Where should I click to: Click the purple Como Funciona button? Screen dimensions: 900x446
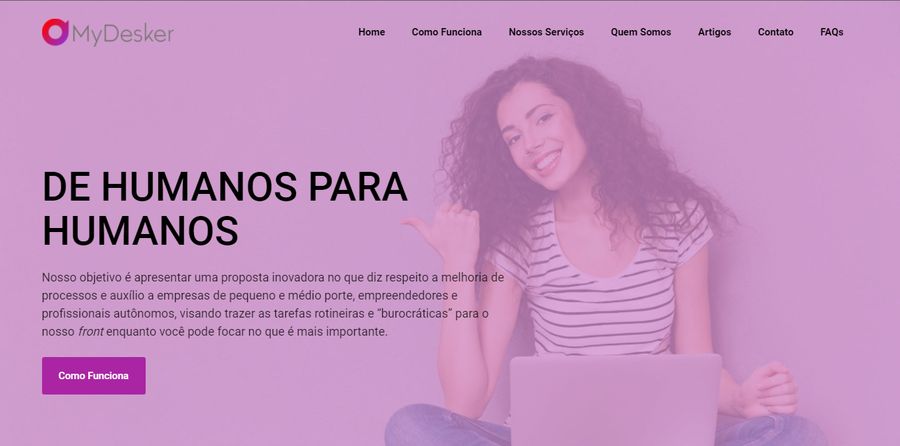point(94,375)
